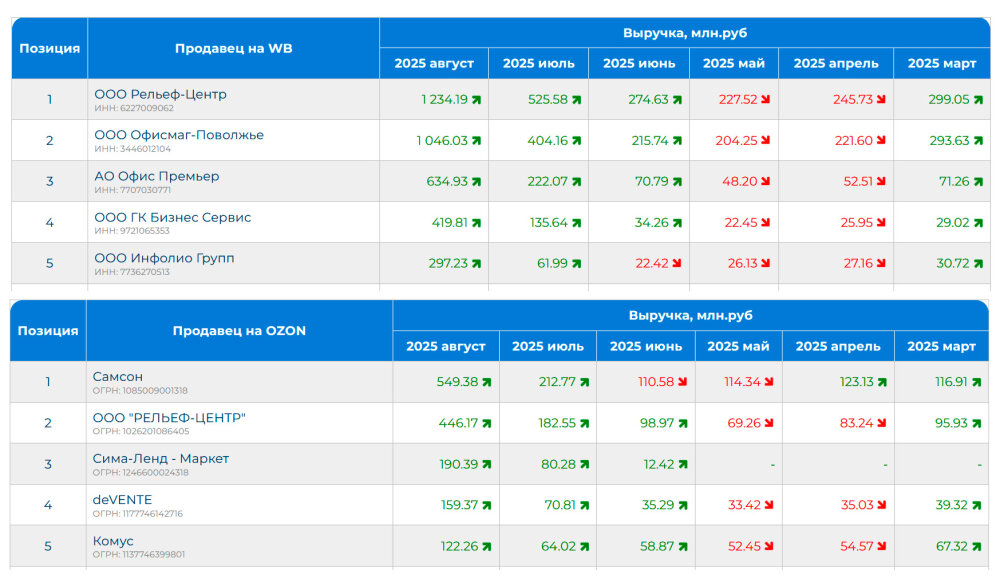
Task: Open Сима-Ленд - Маркет seller link
Action: pos(161,459)
